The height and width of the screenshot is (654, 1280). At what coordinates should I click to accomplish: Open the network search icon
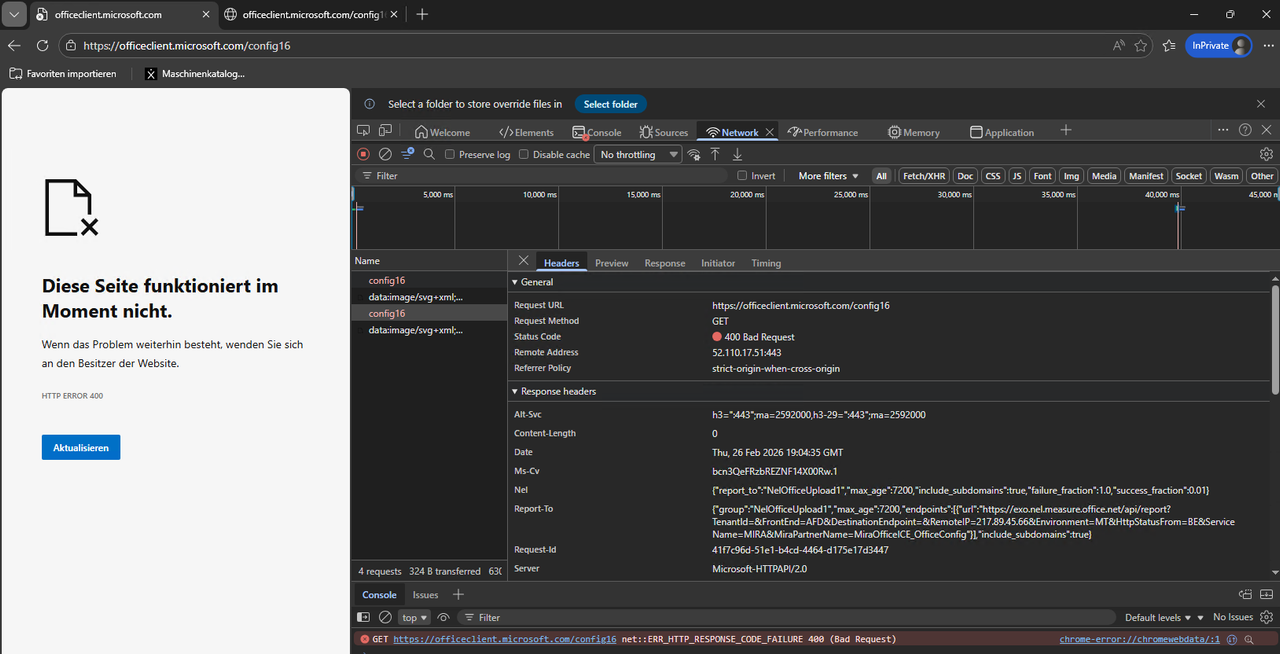coord(429,154)
